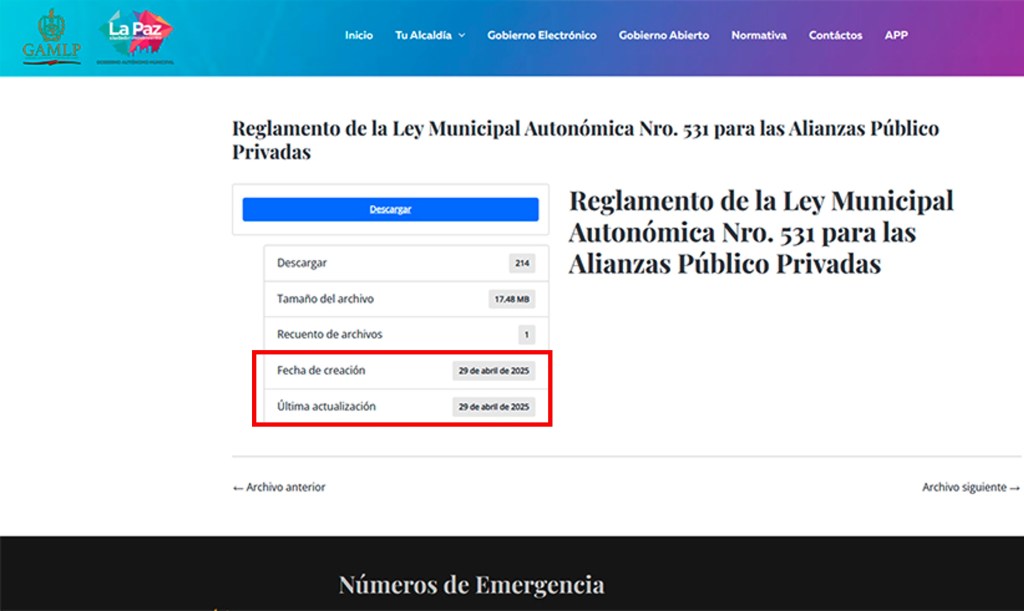
Task: Click the Fecha de creación date badge
Action: [493, 371]
